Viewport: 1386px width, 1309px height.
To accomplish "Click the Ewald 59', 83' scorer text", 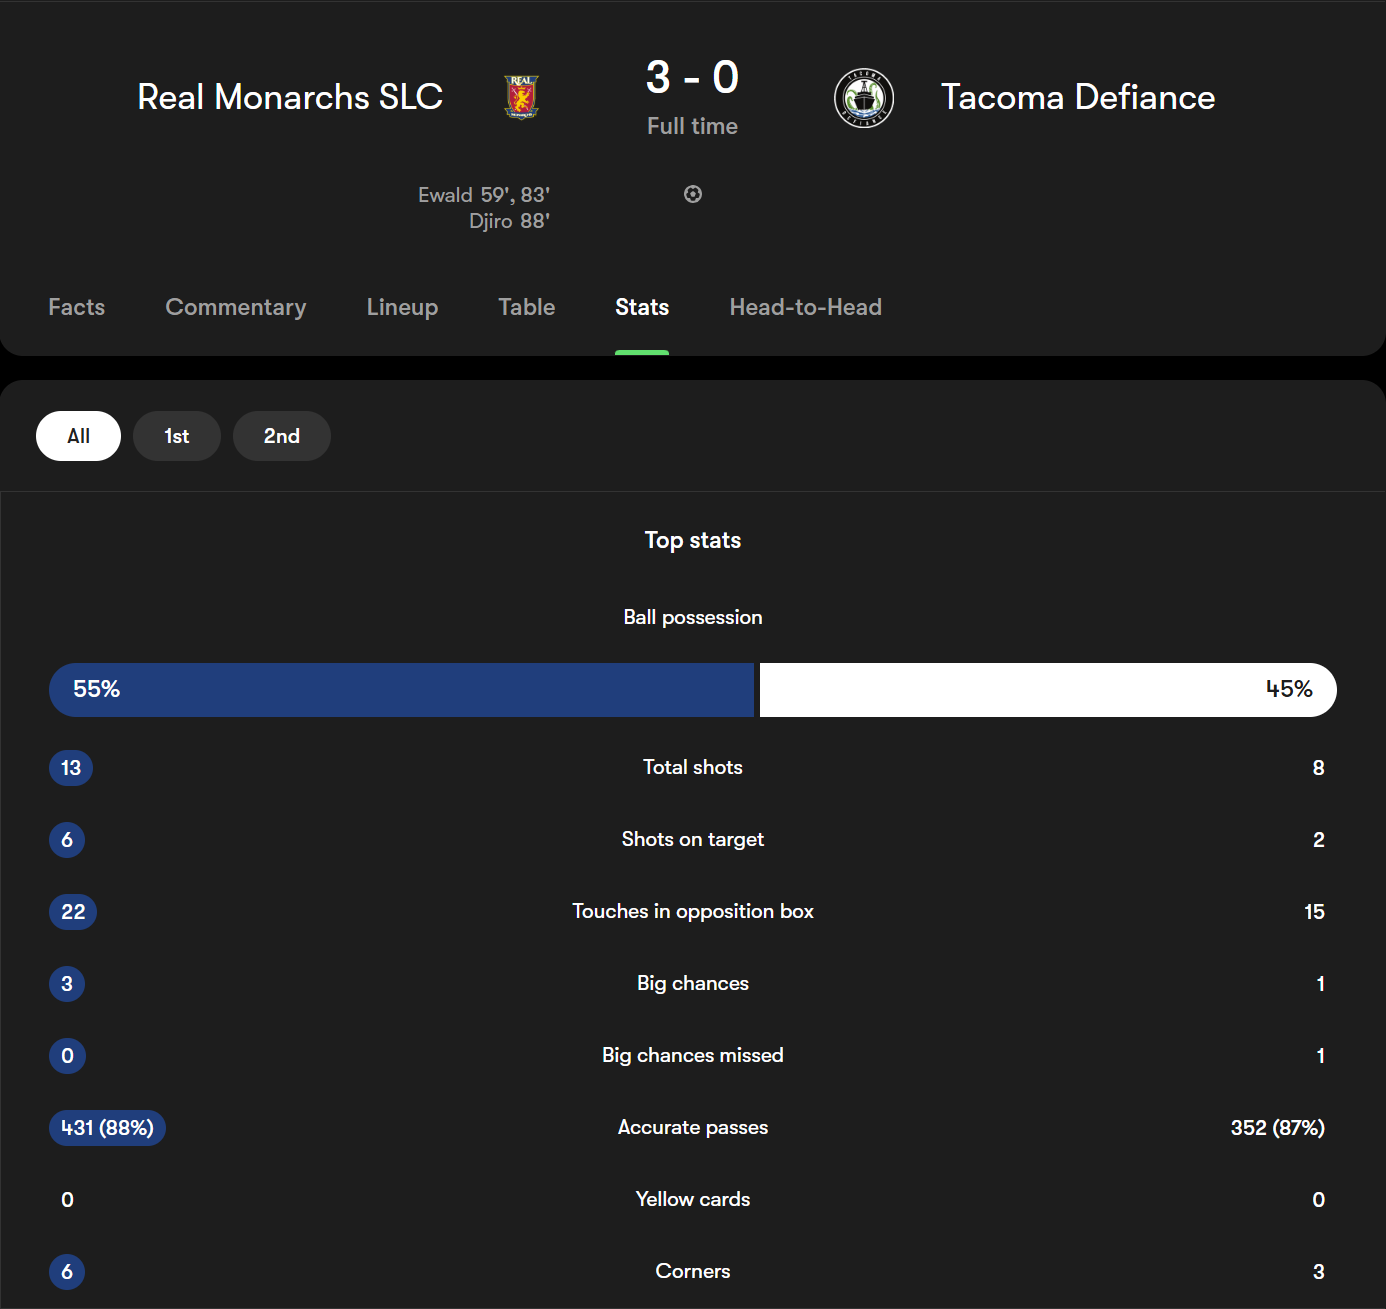I will coord(484,195).
